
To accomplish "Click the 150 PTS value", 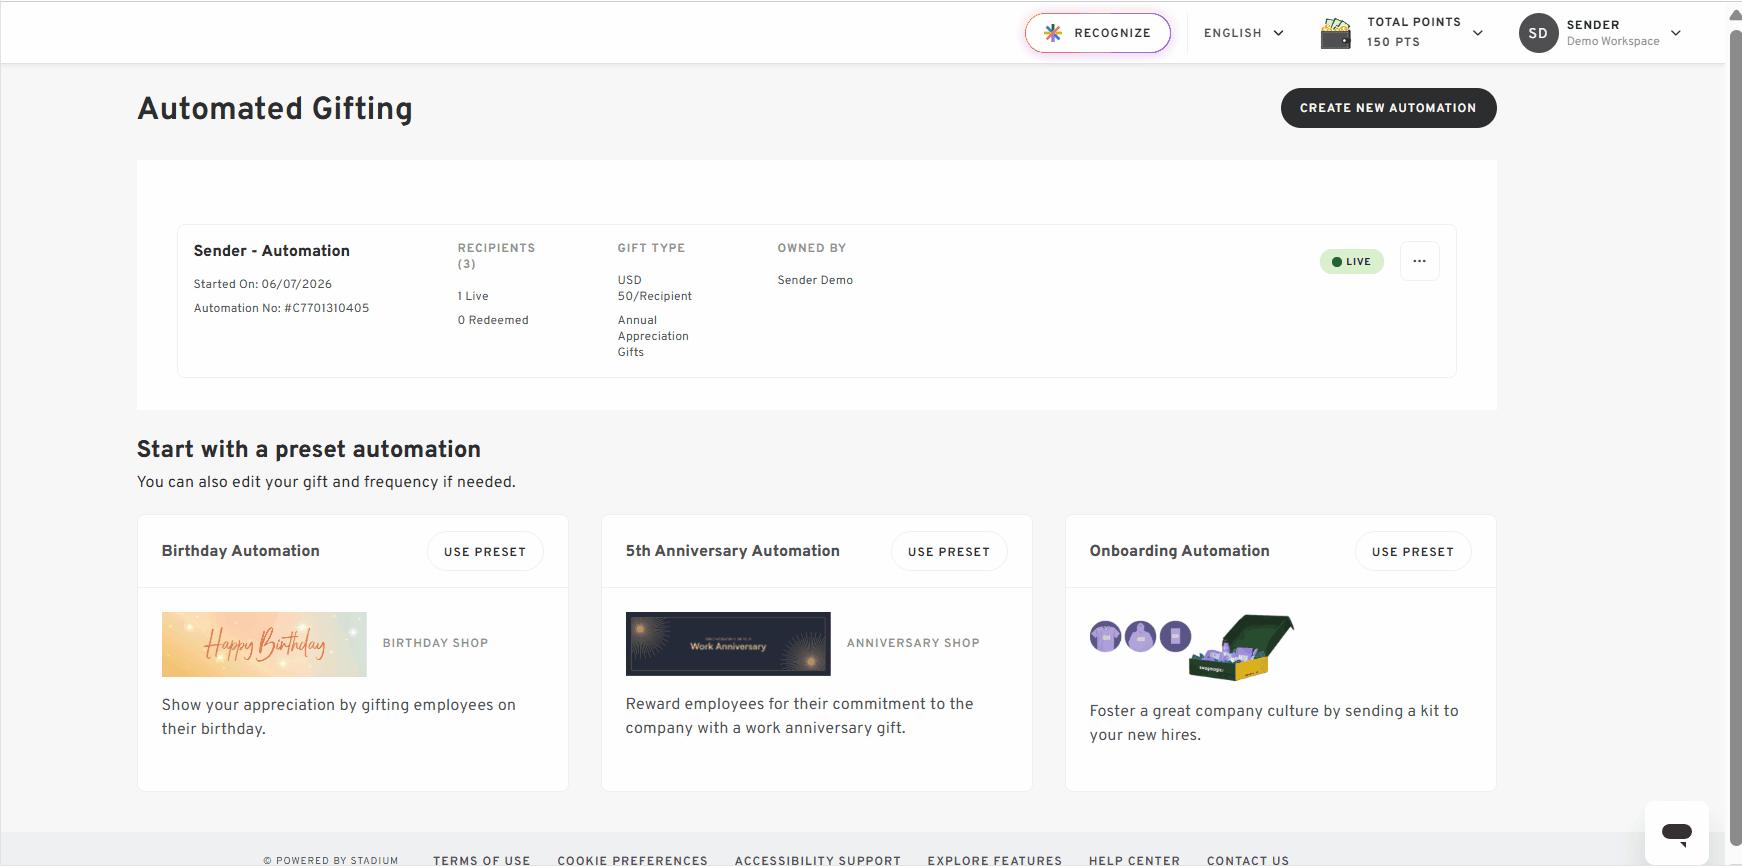I will pyautogui.click(x=1393, y=42).
